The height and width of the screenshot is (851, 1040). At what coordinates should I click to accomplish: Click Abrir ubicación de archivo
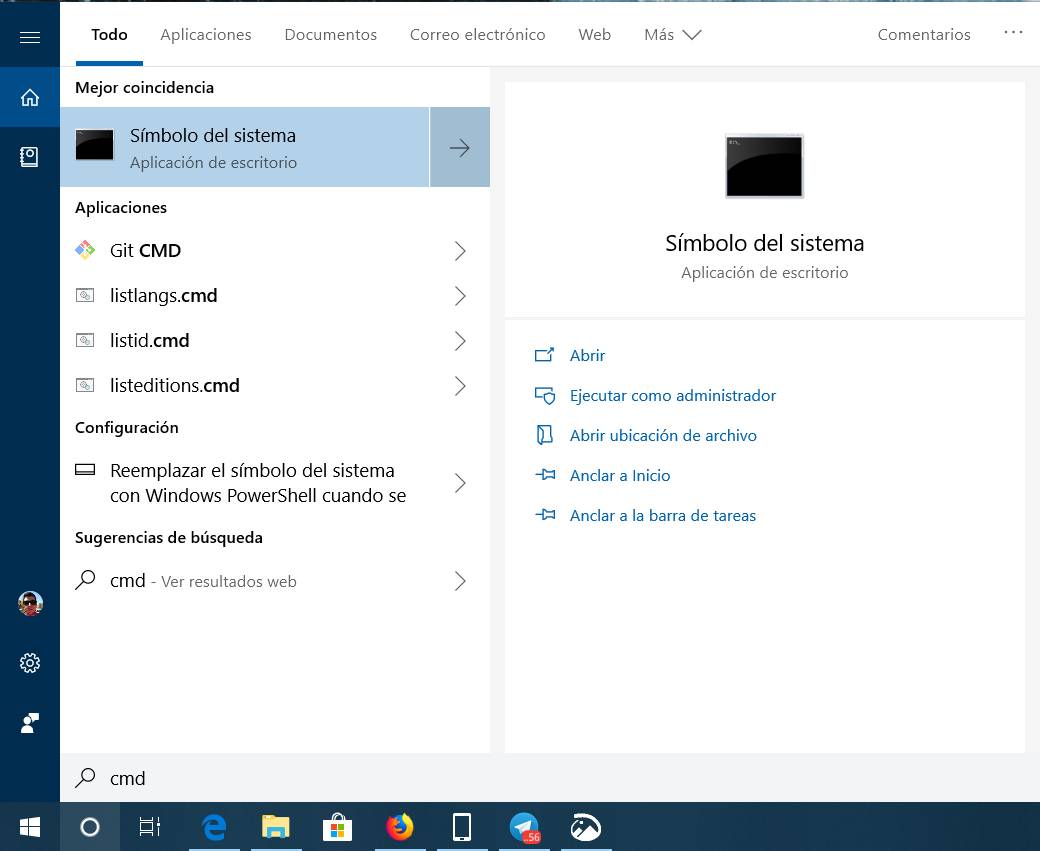(662, 436)
